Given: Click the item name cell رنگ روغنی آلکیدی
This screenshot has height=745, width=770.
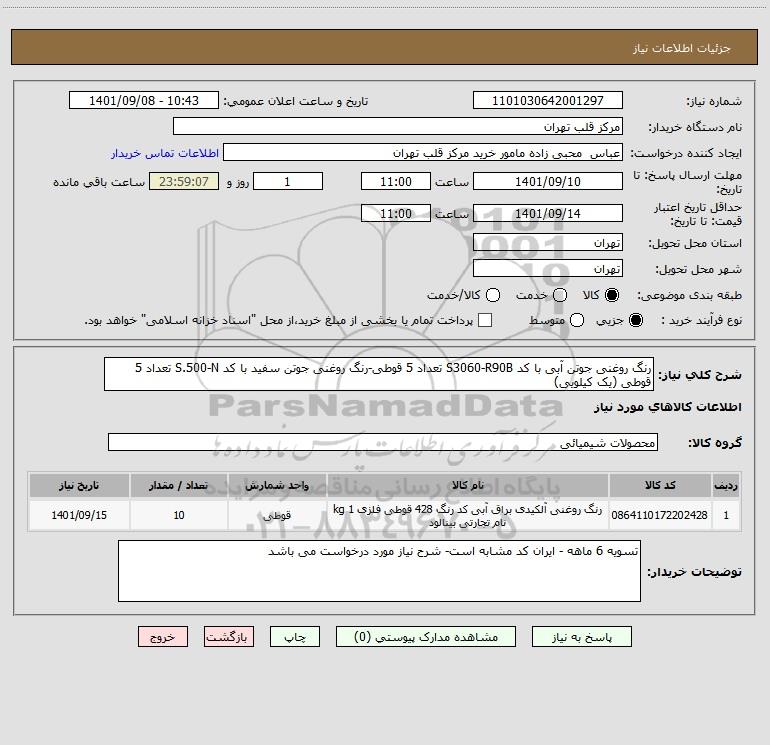Looking at the screenshot, I should pos(468,515).
